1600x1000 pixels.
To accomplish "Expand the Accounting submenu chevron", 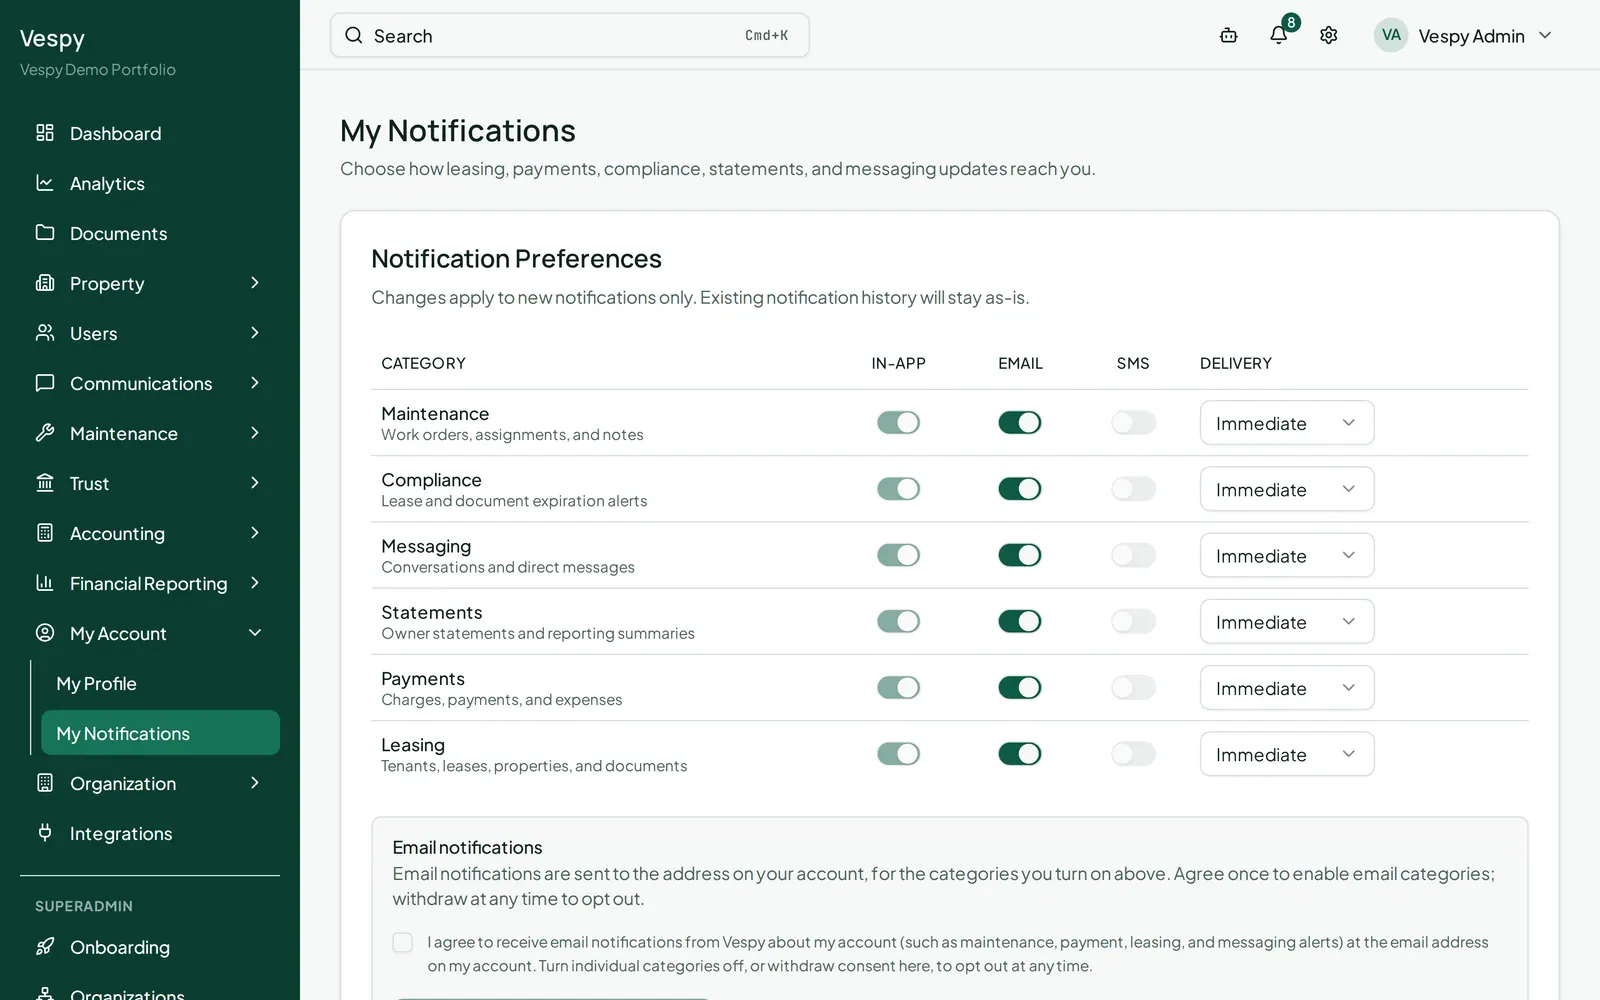I will 255,533.
